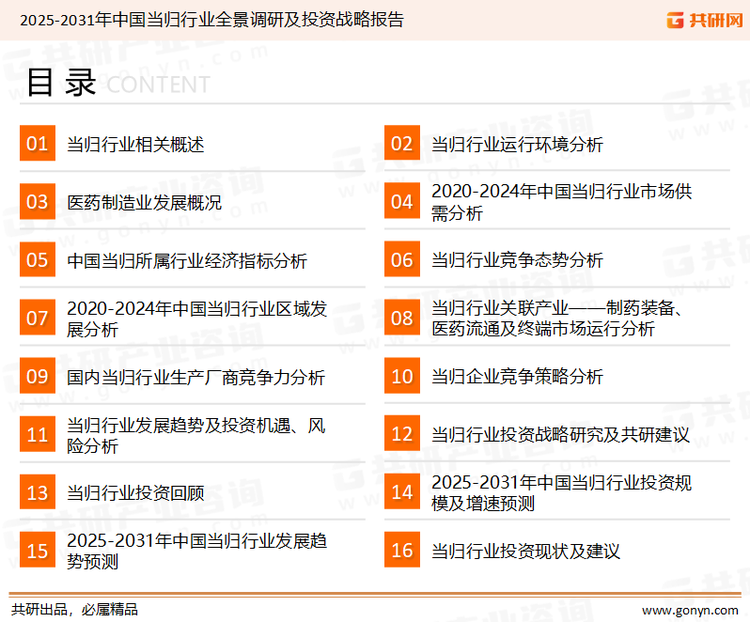Click the 16 chapter number box
This screenshot has height=622, width=750.
(x=402, y=550)
